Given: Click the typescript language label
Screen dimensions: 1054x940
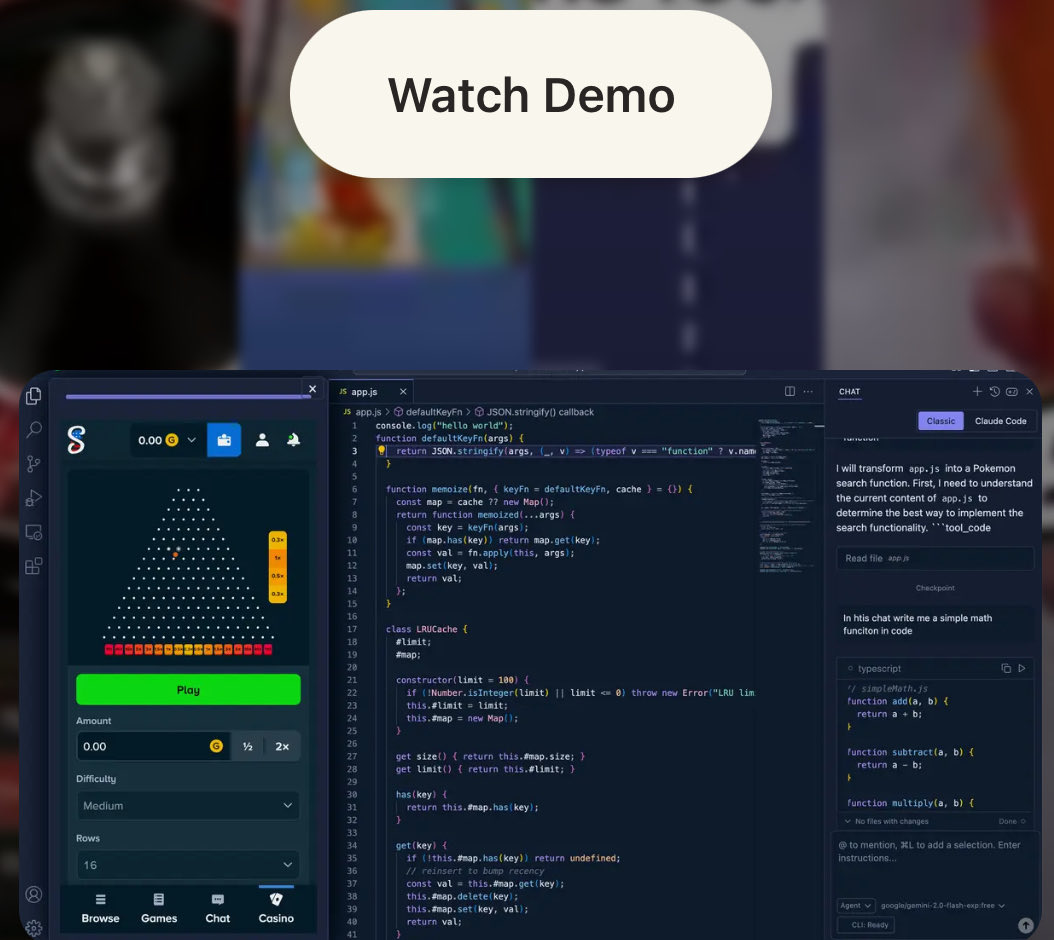Looking at the screenshot, I should (x=879, y=668).
